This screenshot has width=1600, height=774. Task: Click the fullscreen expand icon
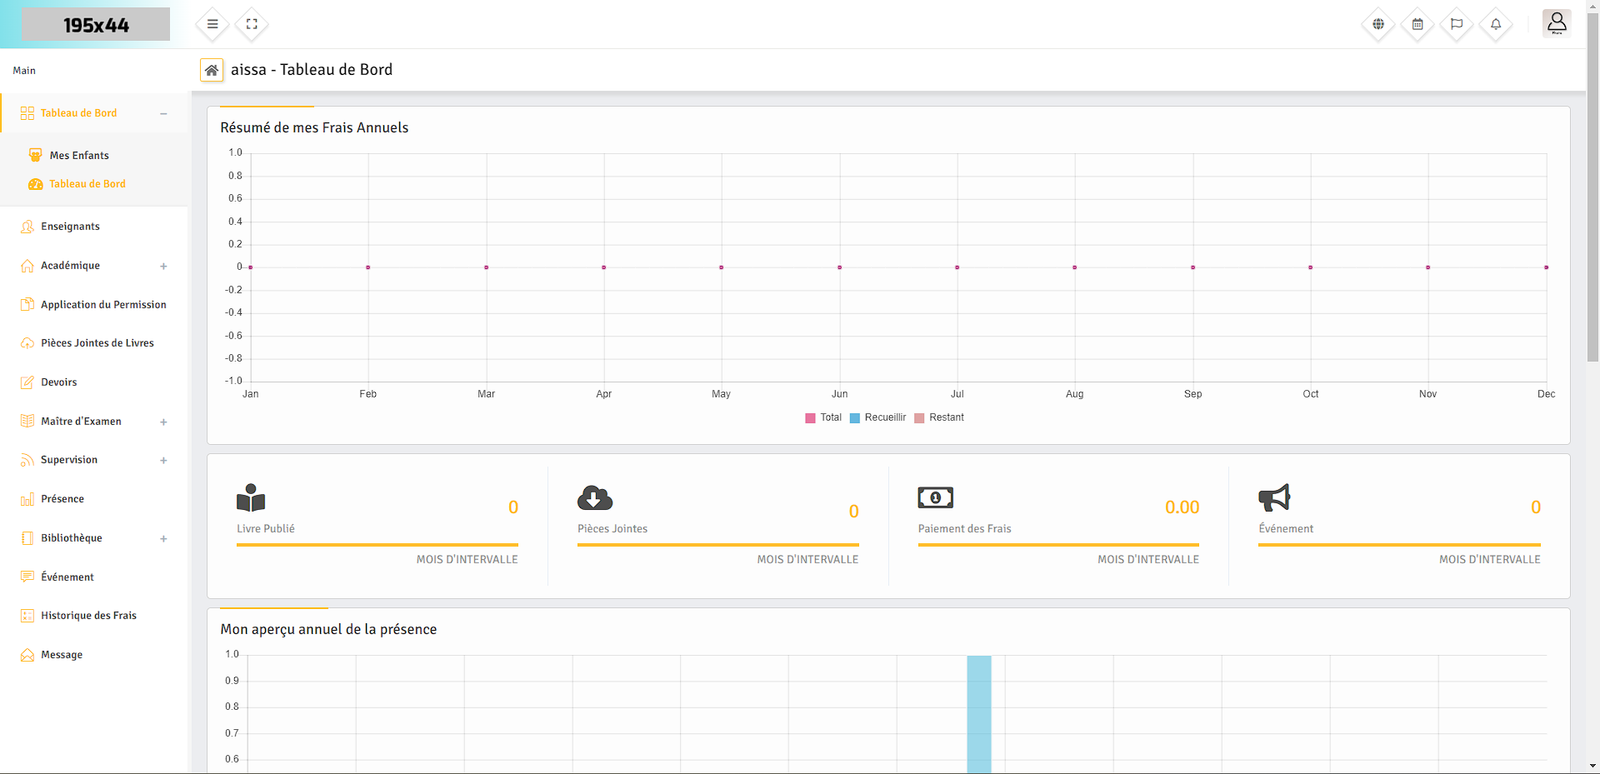(252, 24)
